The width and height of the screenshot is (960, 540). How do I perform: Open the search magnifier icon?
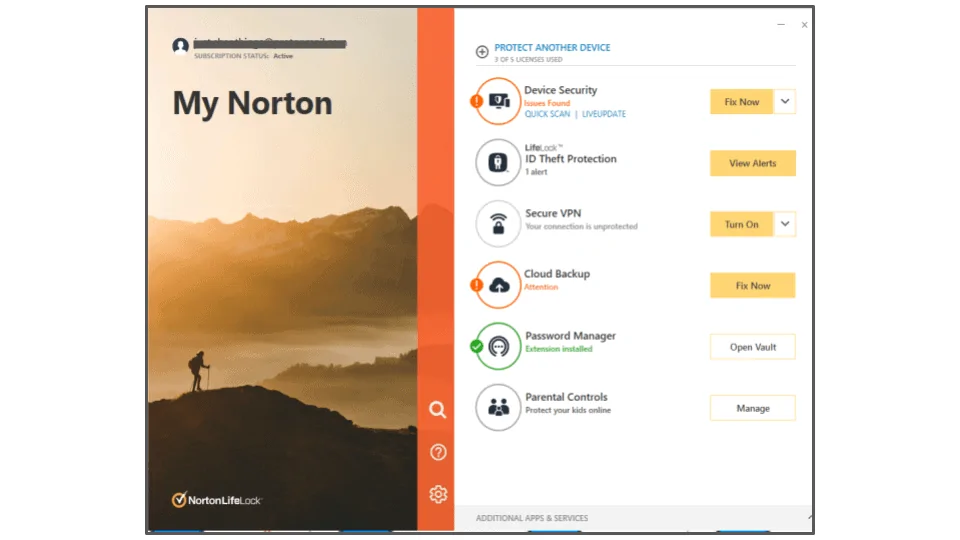click(x=437, y=410)
